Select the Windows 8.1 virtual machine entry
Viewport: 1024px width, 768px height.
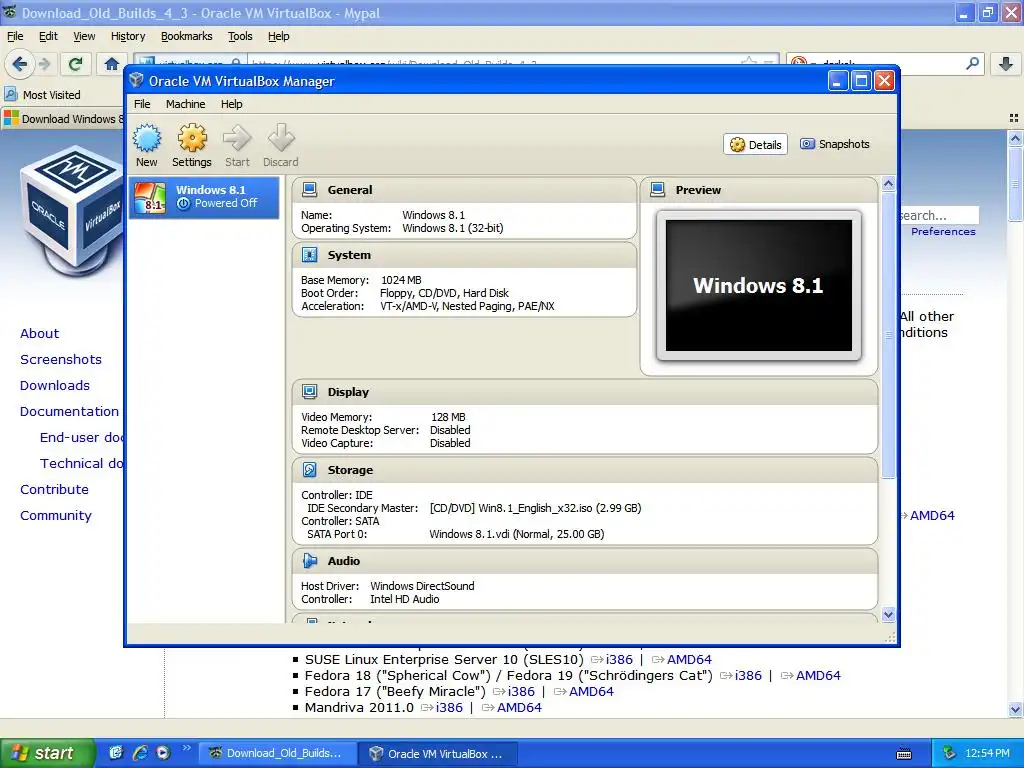(x=204, y=197)
